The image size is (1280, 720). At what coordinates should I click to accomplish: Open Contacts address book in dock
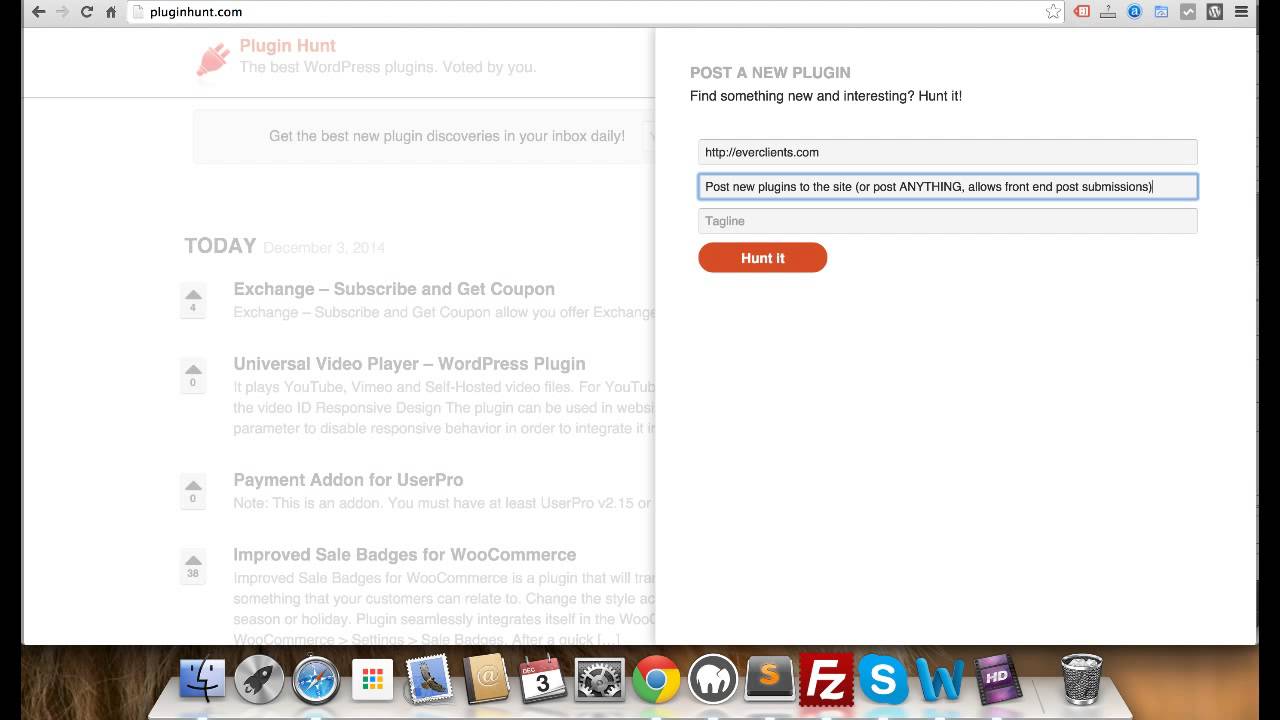[x=486, y=681]
